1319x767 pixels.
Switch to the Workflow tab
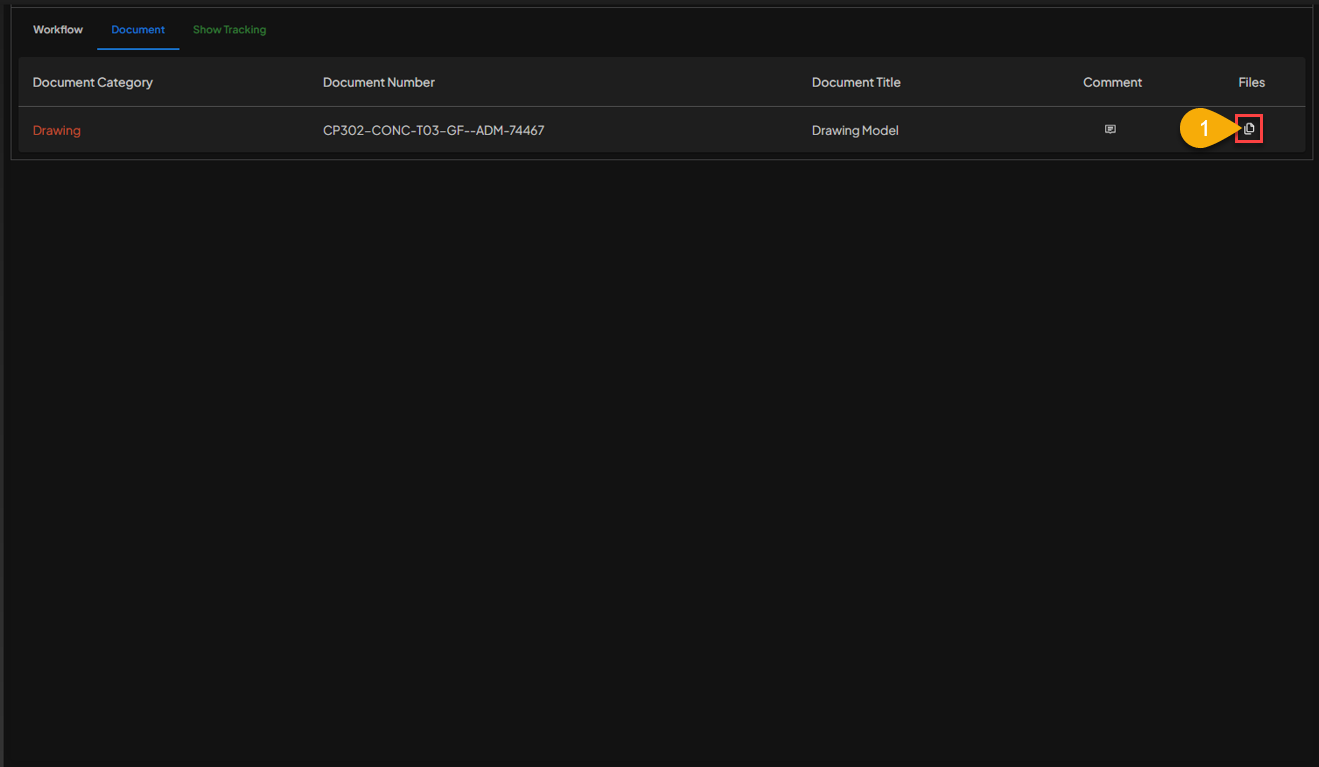58,30
